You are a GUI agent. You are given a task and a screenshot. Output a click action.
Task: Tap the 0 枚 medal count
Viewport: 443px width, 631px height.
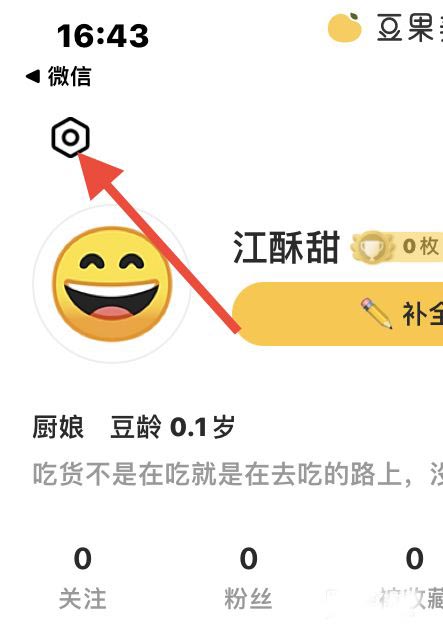(x=421, y=246)
